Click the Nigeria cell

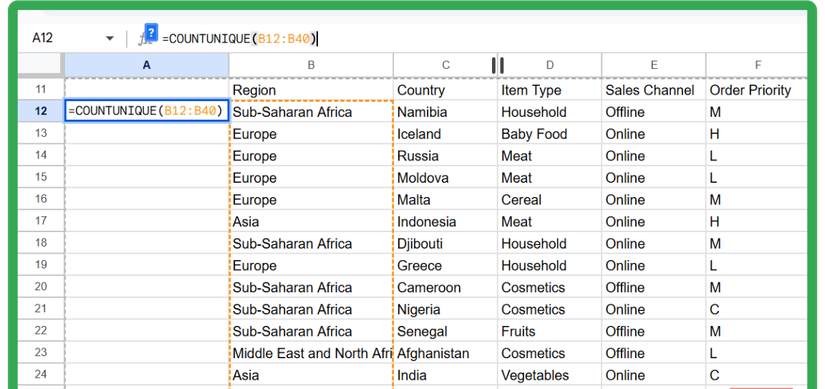[446, 309]
